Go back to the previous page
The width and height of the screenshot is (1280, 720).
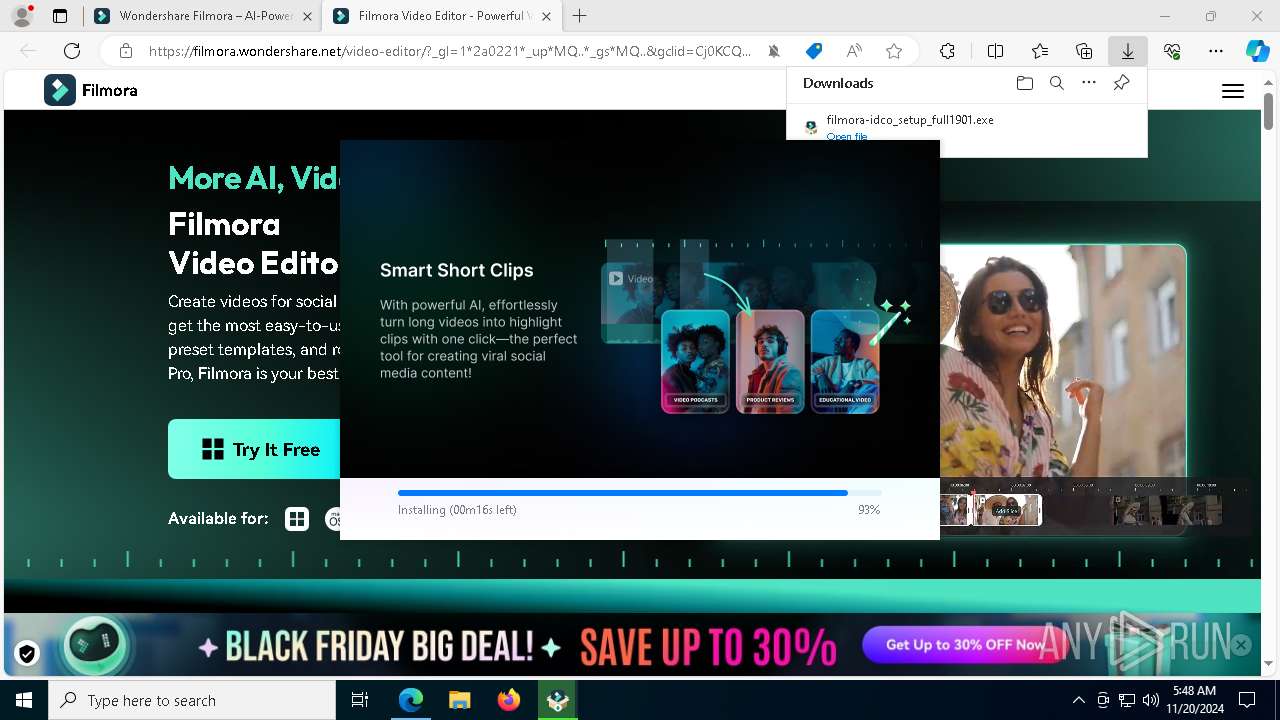click(x=28, y=51)
